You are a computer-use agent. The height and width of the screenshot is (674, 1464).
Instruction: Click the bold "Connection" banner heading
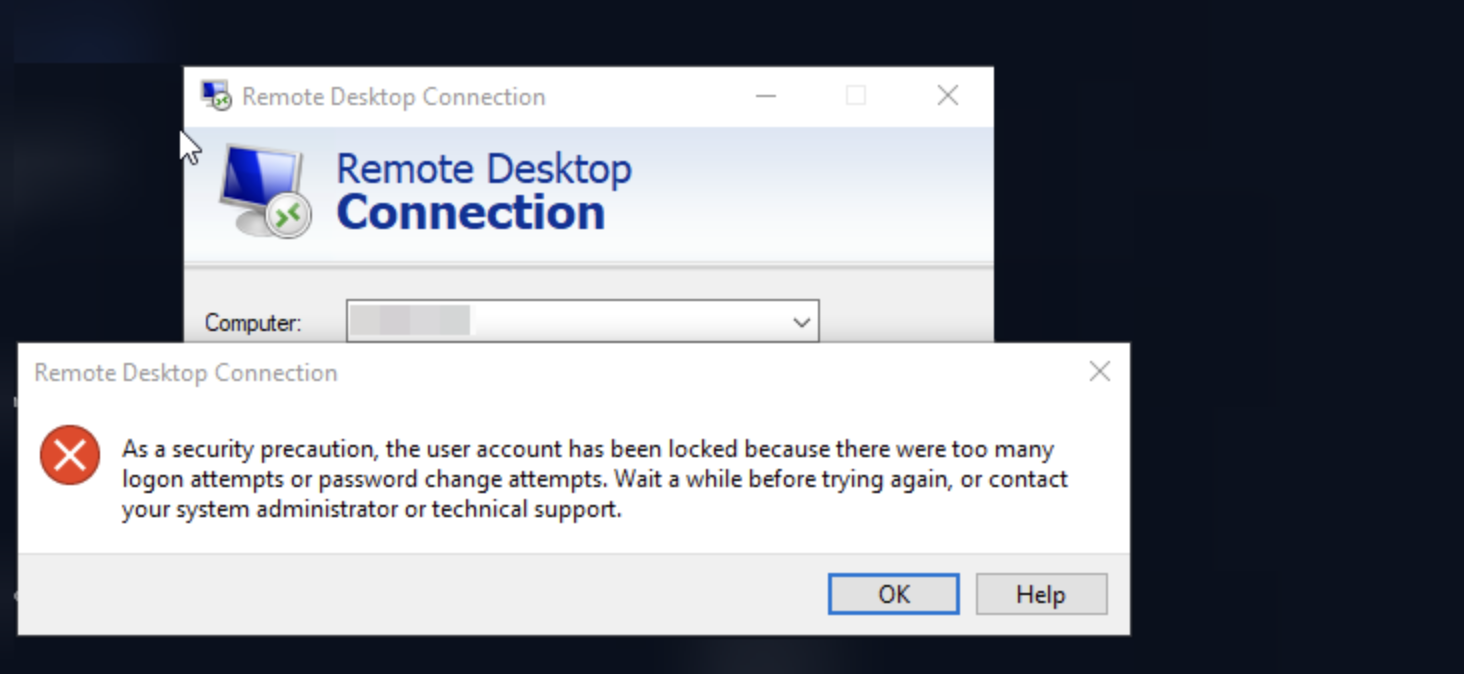point(470,213)
